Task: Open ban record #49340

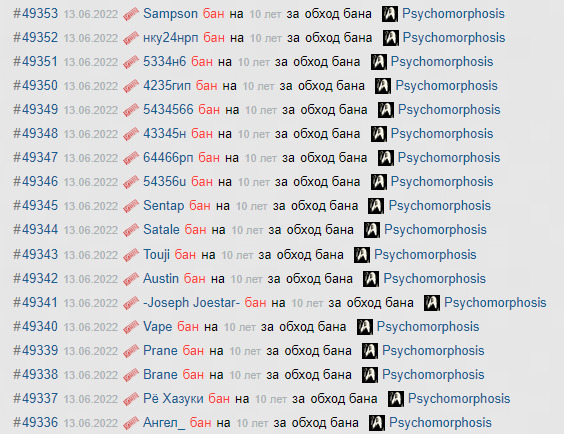Action: 35,327
